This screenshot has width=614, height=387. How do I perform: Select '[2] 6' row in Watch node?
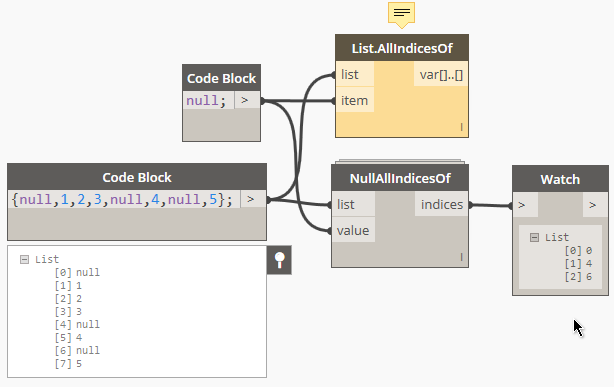578,277
